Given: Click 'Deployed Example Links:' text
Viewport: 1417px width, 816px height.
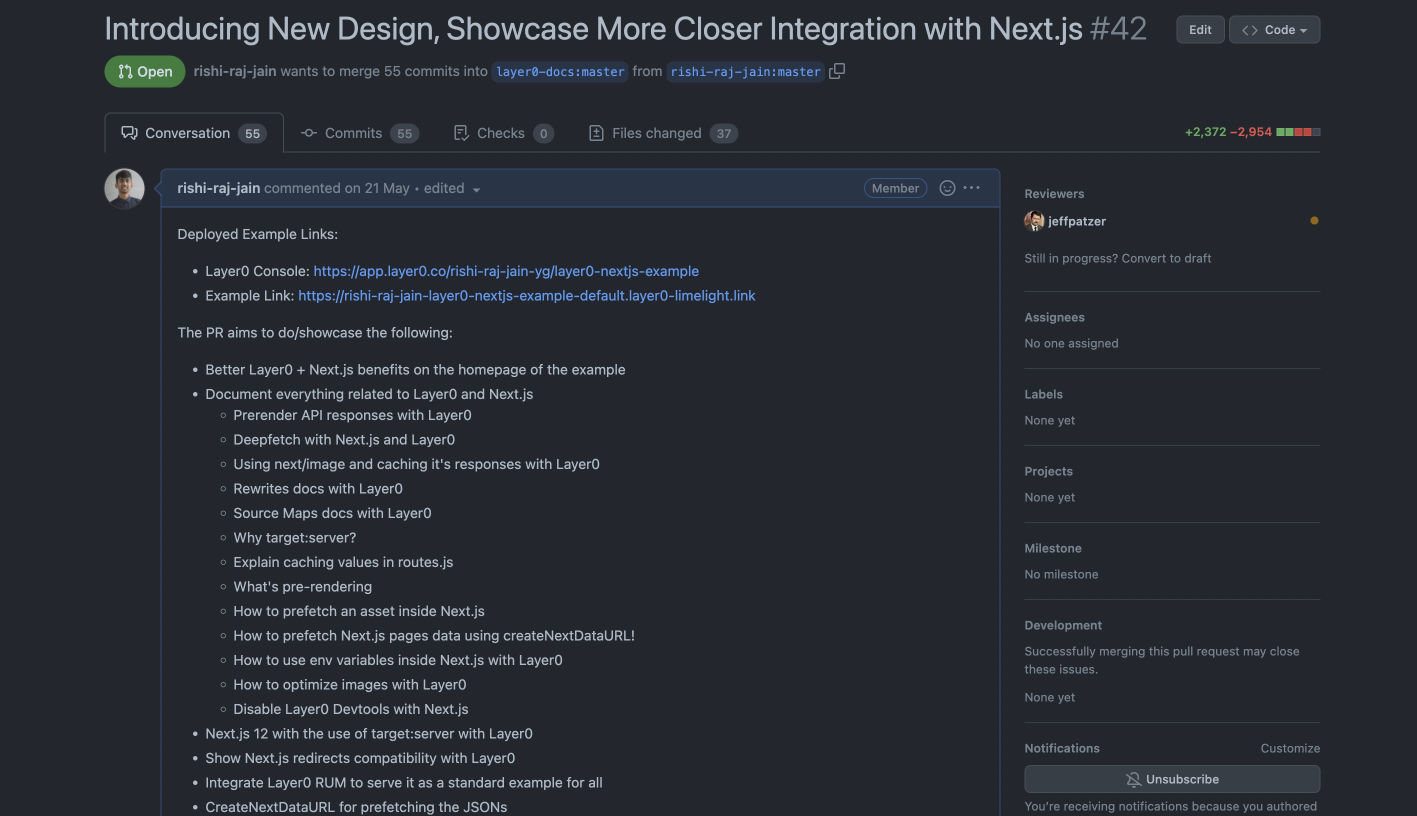Looking at the screenshot, I should coord(258,234).
